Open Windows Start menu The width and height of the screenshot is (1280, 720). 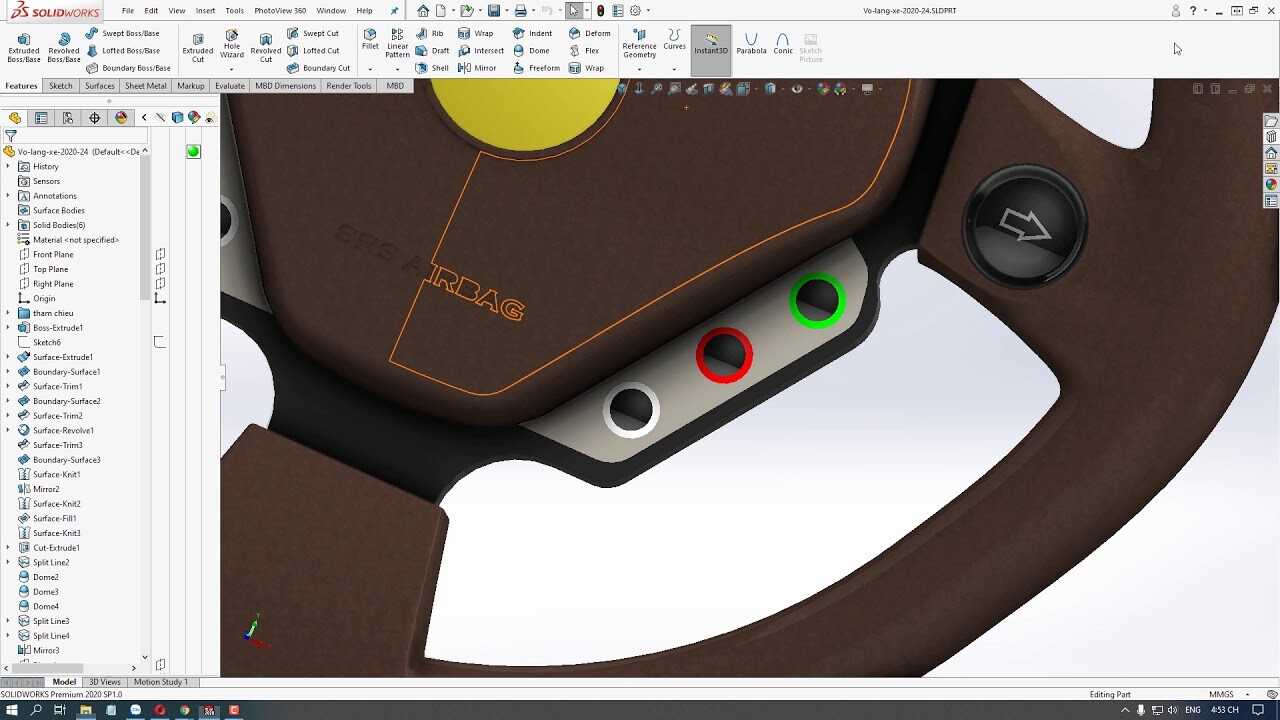(x=12, y=710)
